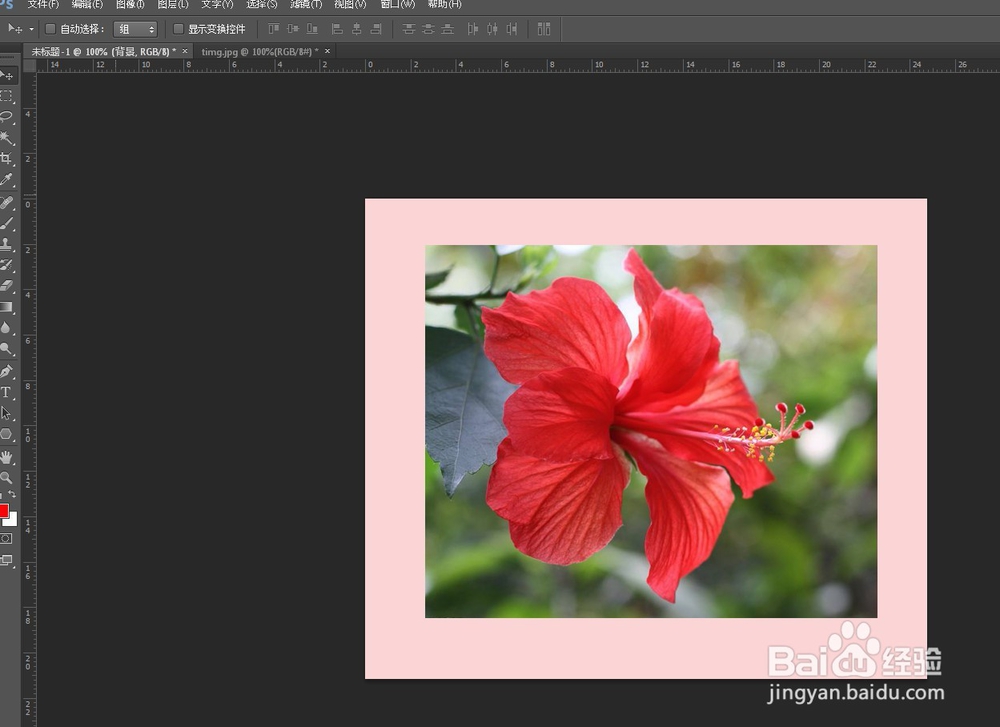Select the Horizontal Type tool
Screen dimensions: 1000x727
[x=6, y=392]
